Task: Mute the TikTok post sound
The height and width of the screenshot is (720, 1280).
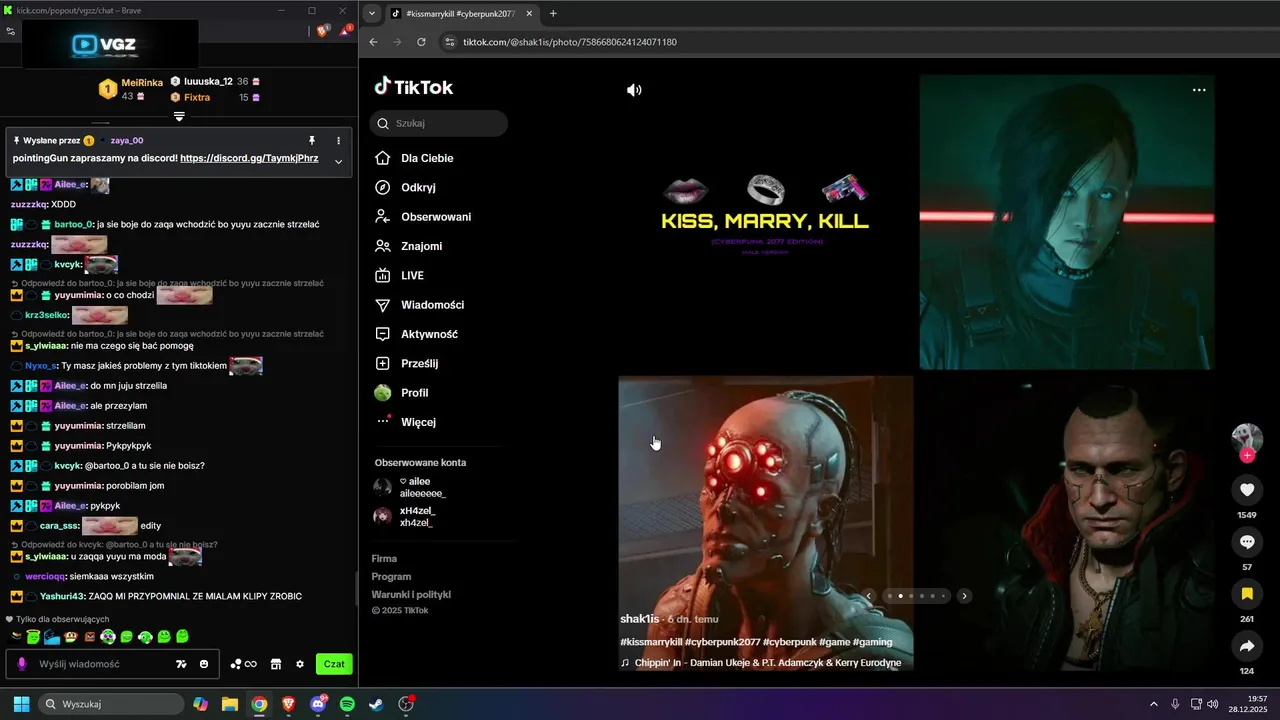Action: [x=634, y=90]
